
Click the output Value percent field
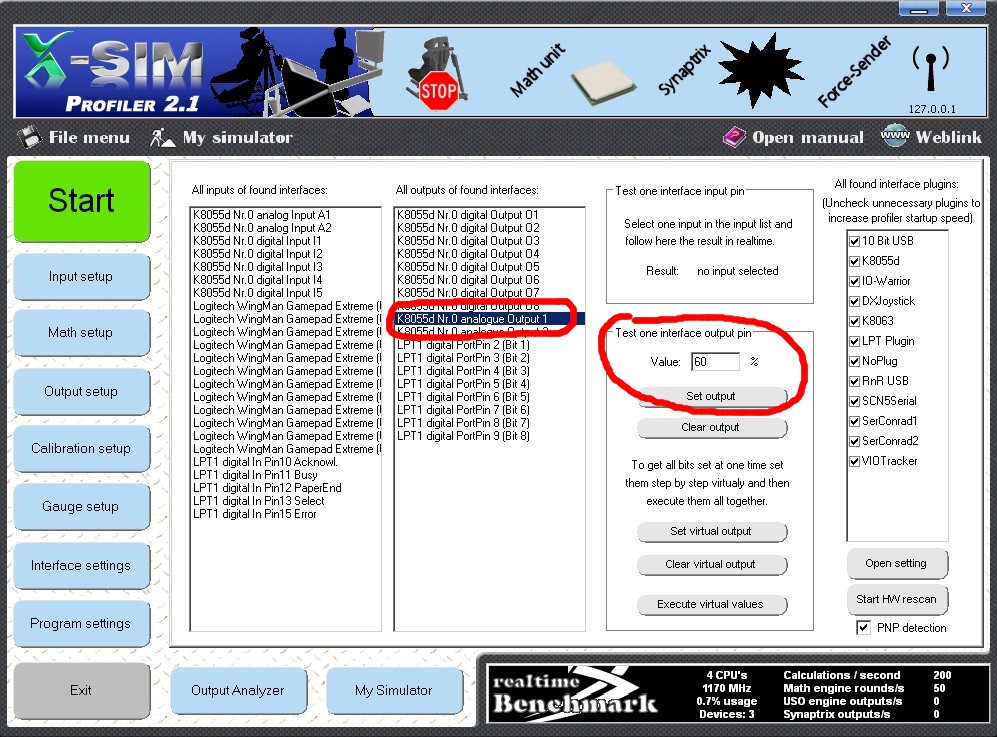click(714, 362)
